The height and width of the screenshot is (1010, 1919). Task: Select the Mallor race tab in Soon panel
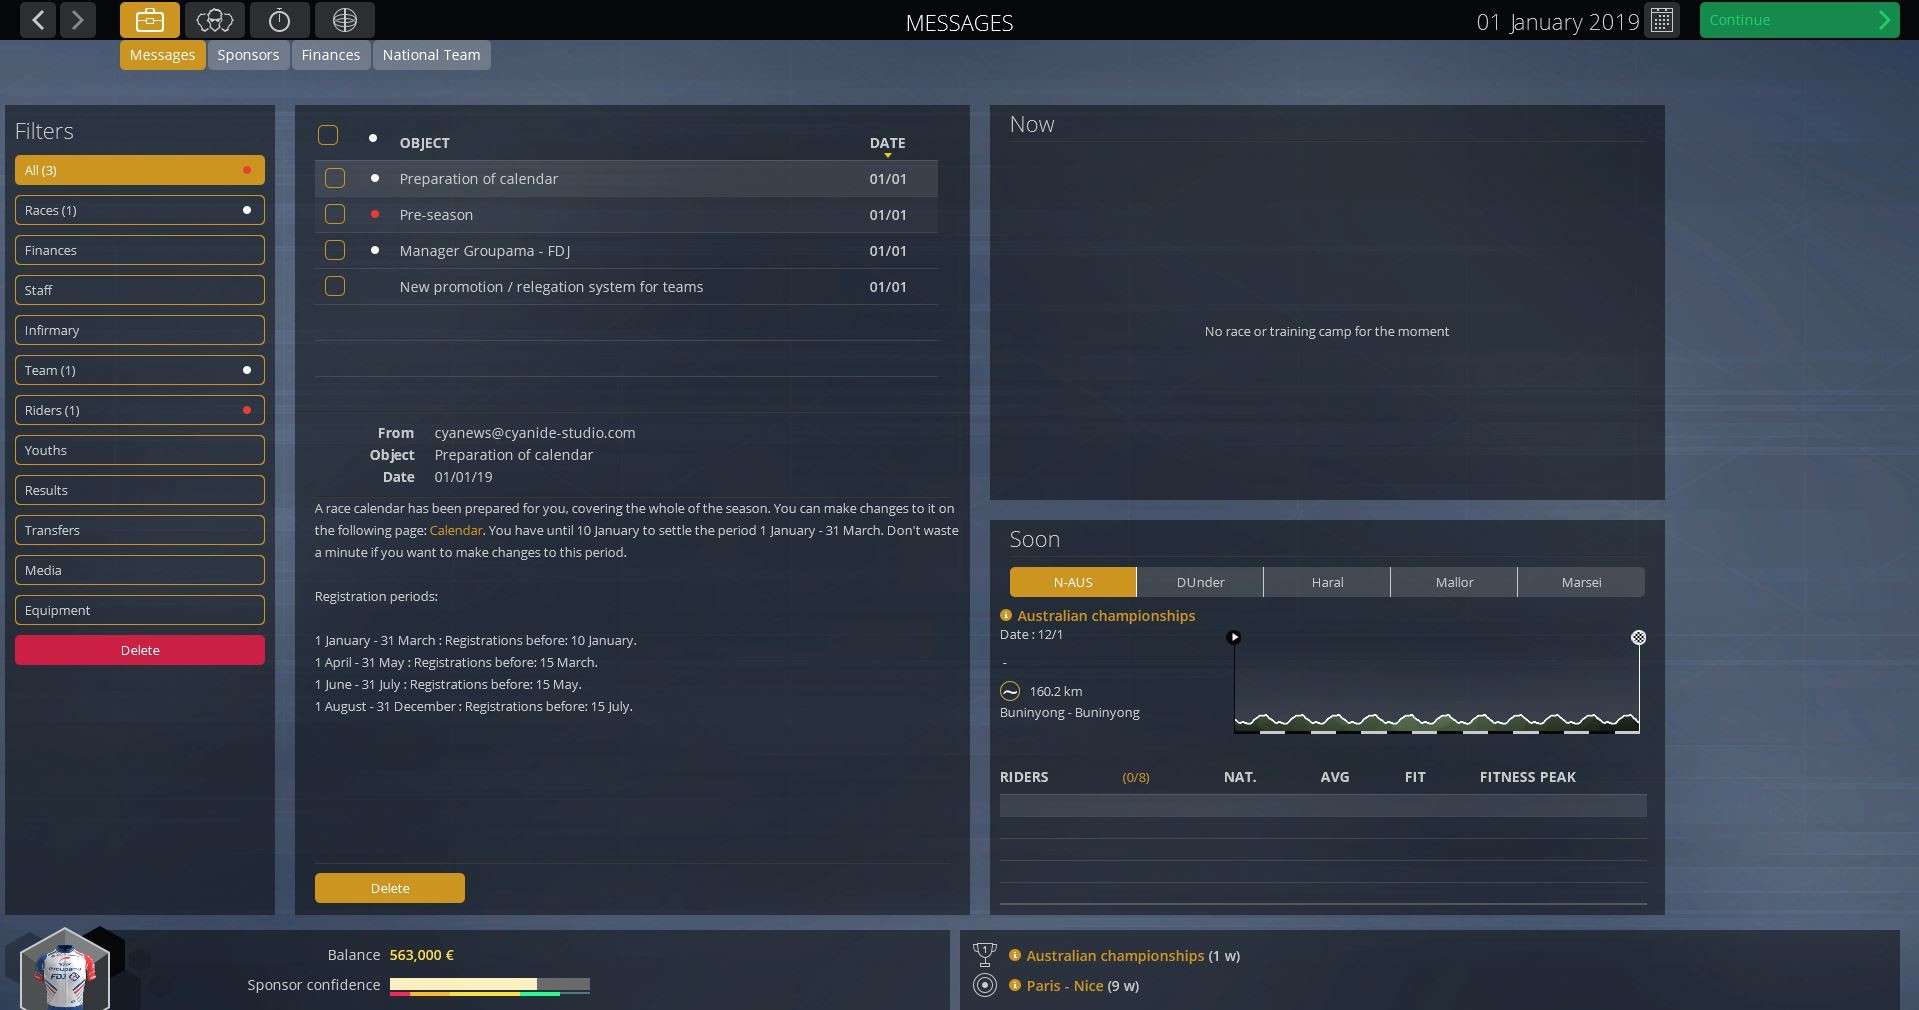click(1453, 582)
